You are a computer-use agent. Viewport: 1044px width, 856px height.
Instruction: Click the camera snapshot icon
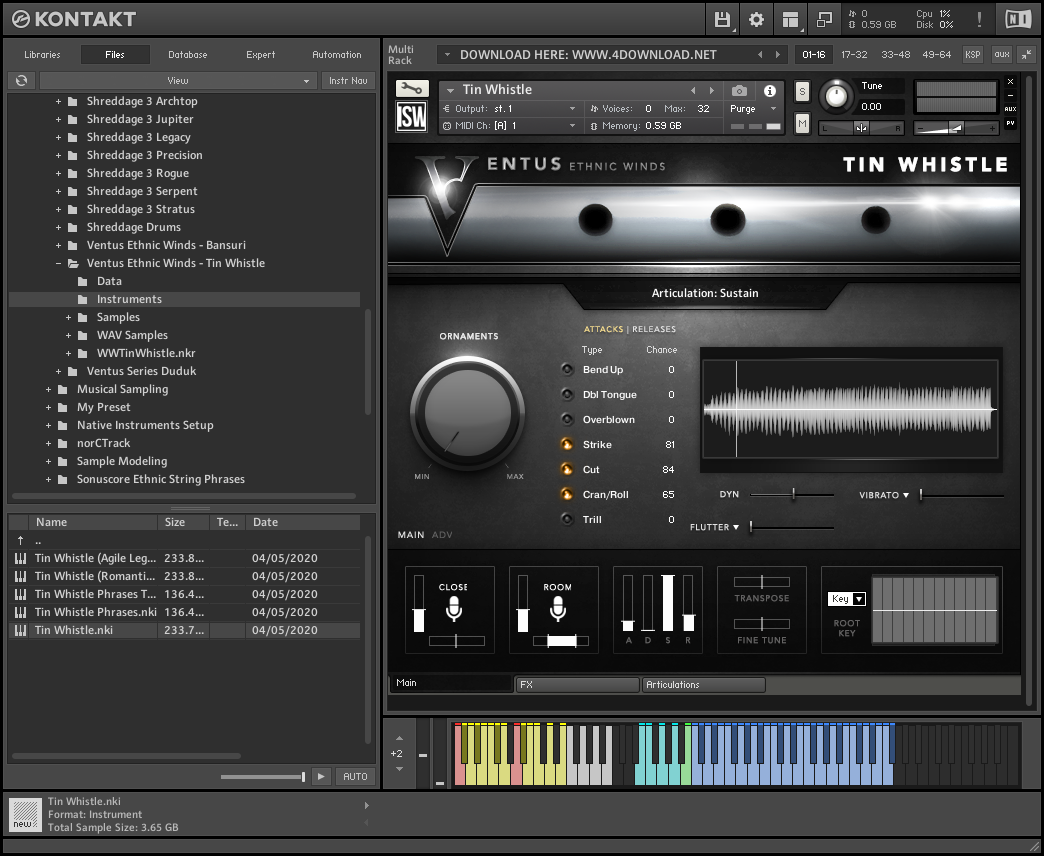click(x=739, y=90)
